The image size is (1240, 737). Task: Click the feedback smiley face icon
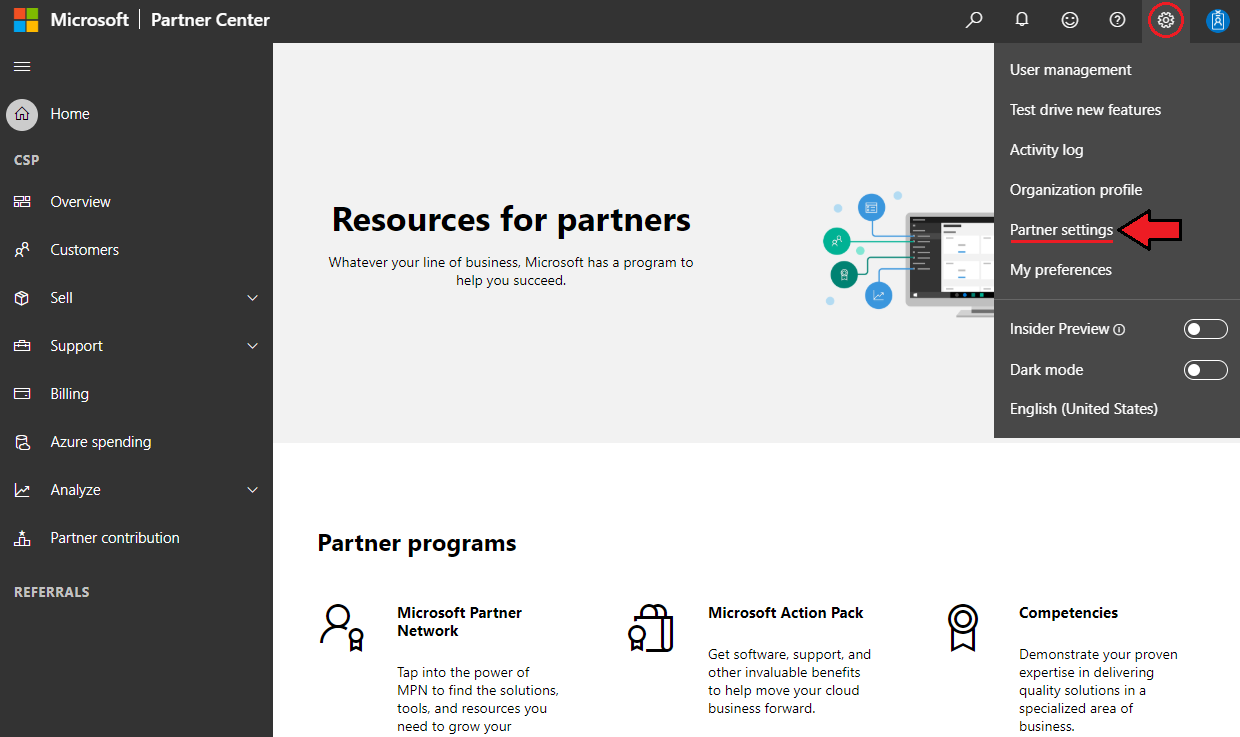click(1070, 20)
